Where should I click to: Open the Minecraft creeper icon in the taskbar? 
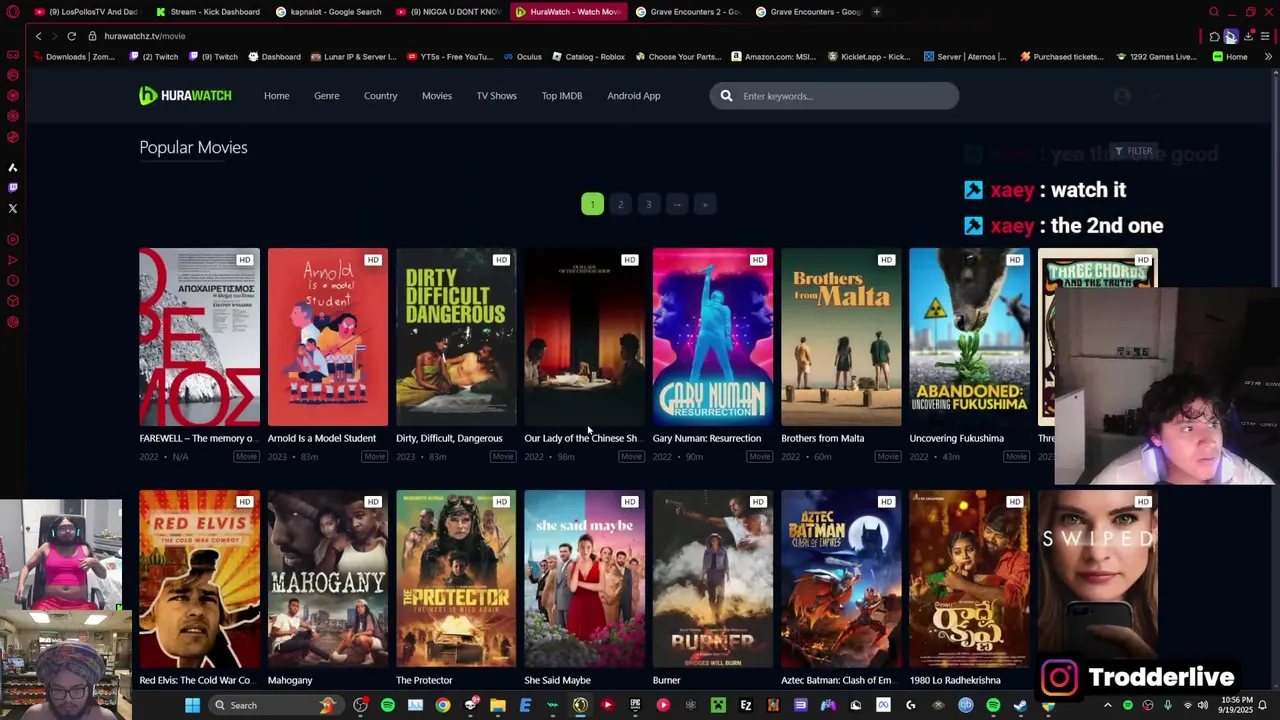[x=718, y=705]
